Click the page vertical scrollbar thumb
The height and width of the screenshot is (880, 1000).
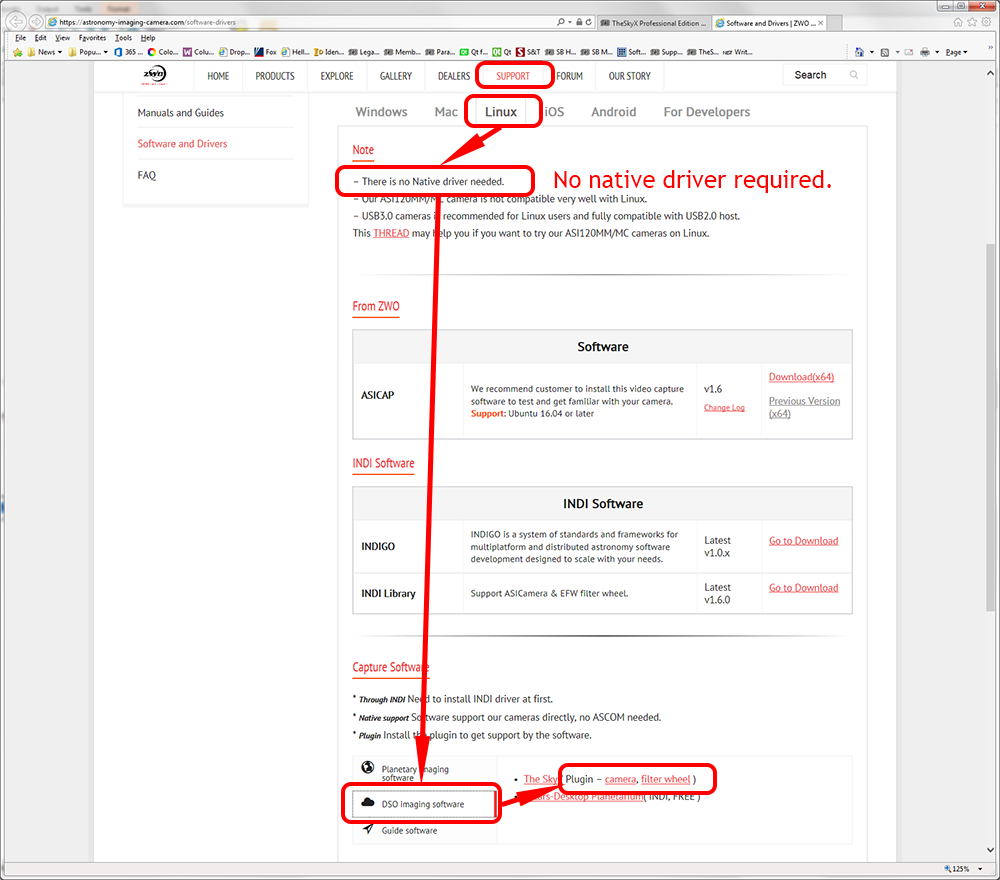pyautogui.click(x=990, y=427)
